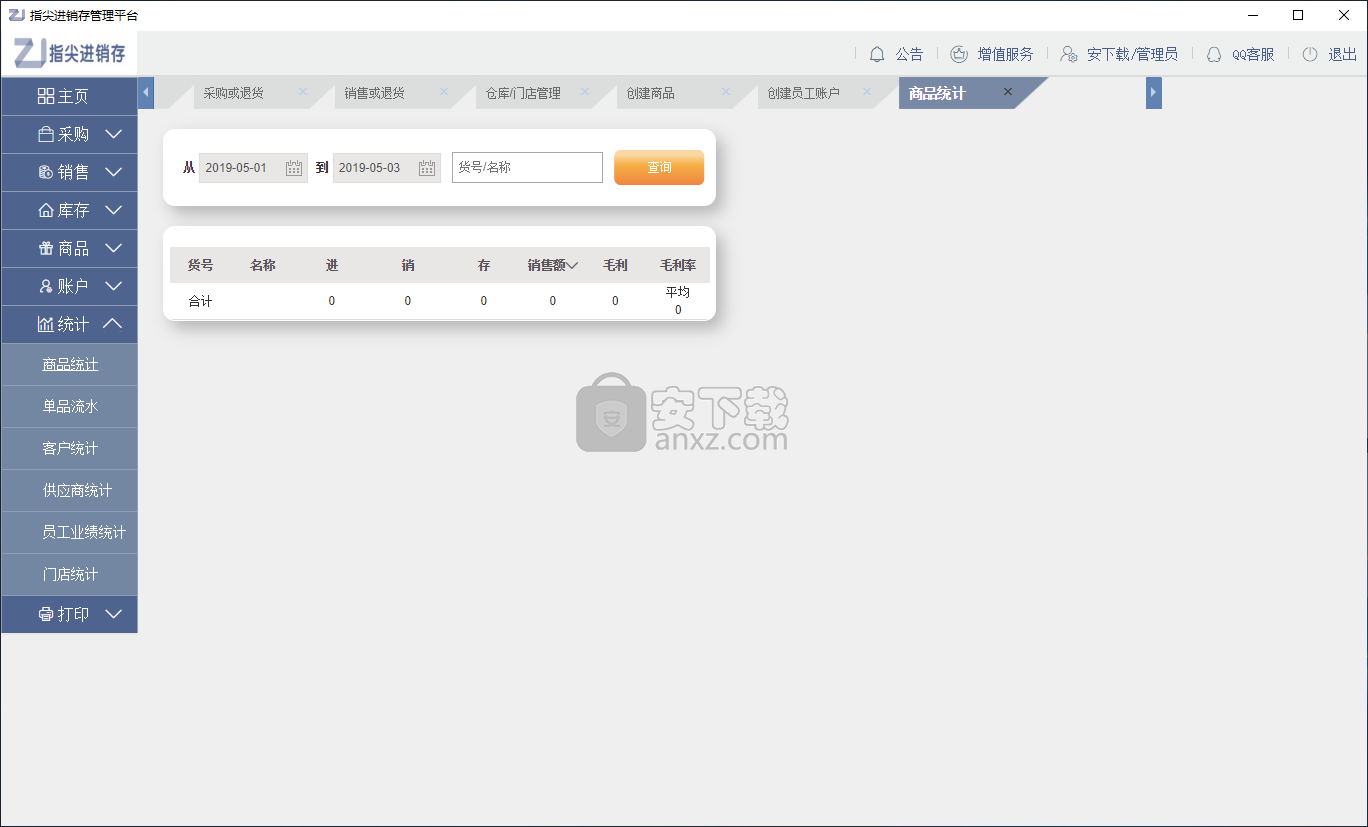Click the 毛利率 column header
The image size is (1368, 827).
pos(678,266)
